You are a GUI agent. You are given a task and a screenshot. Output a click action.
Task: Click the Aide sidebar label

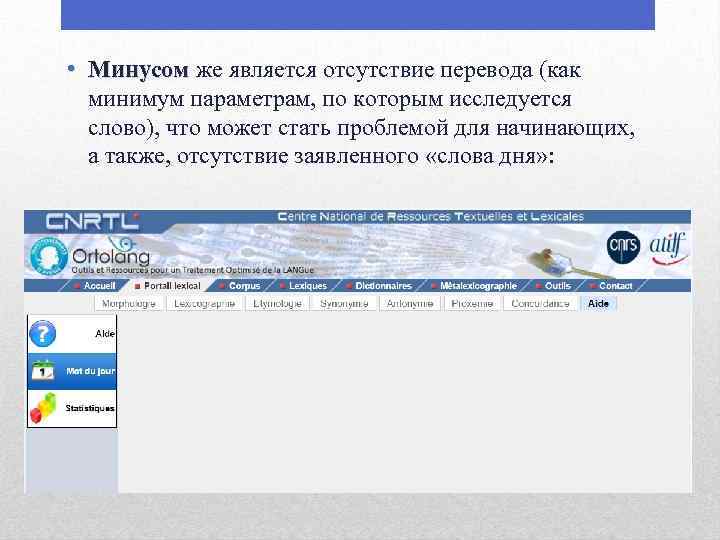pos(105,334)
